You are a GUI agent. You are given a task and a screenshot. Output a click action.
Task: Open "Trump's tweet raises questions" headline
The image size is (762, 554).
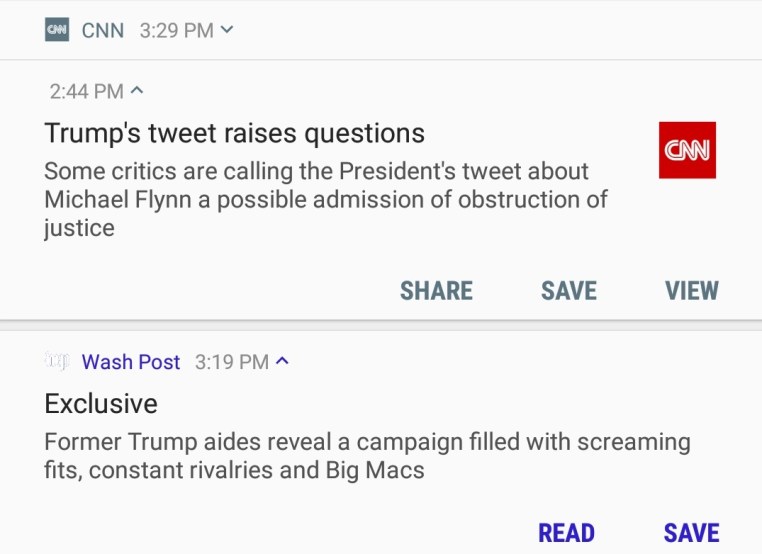click(x=235, y=133)
